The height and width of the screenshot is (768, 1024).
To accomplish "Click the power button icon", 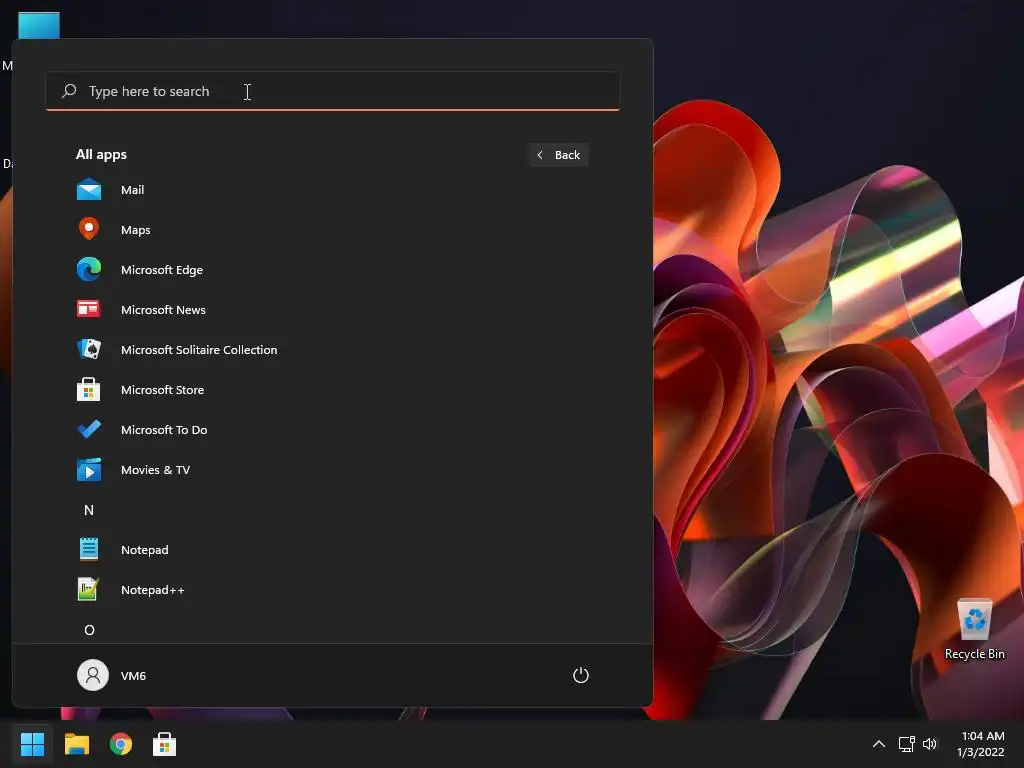I will point(581,675).
